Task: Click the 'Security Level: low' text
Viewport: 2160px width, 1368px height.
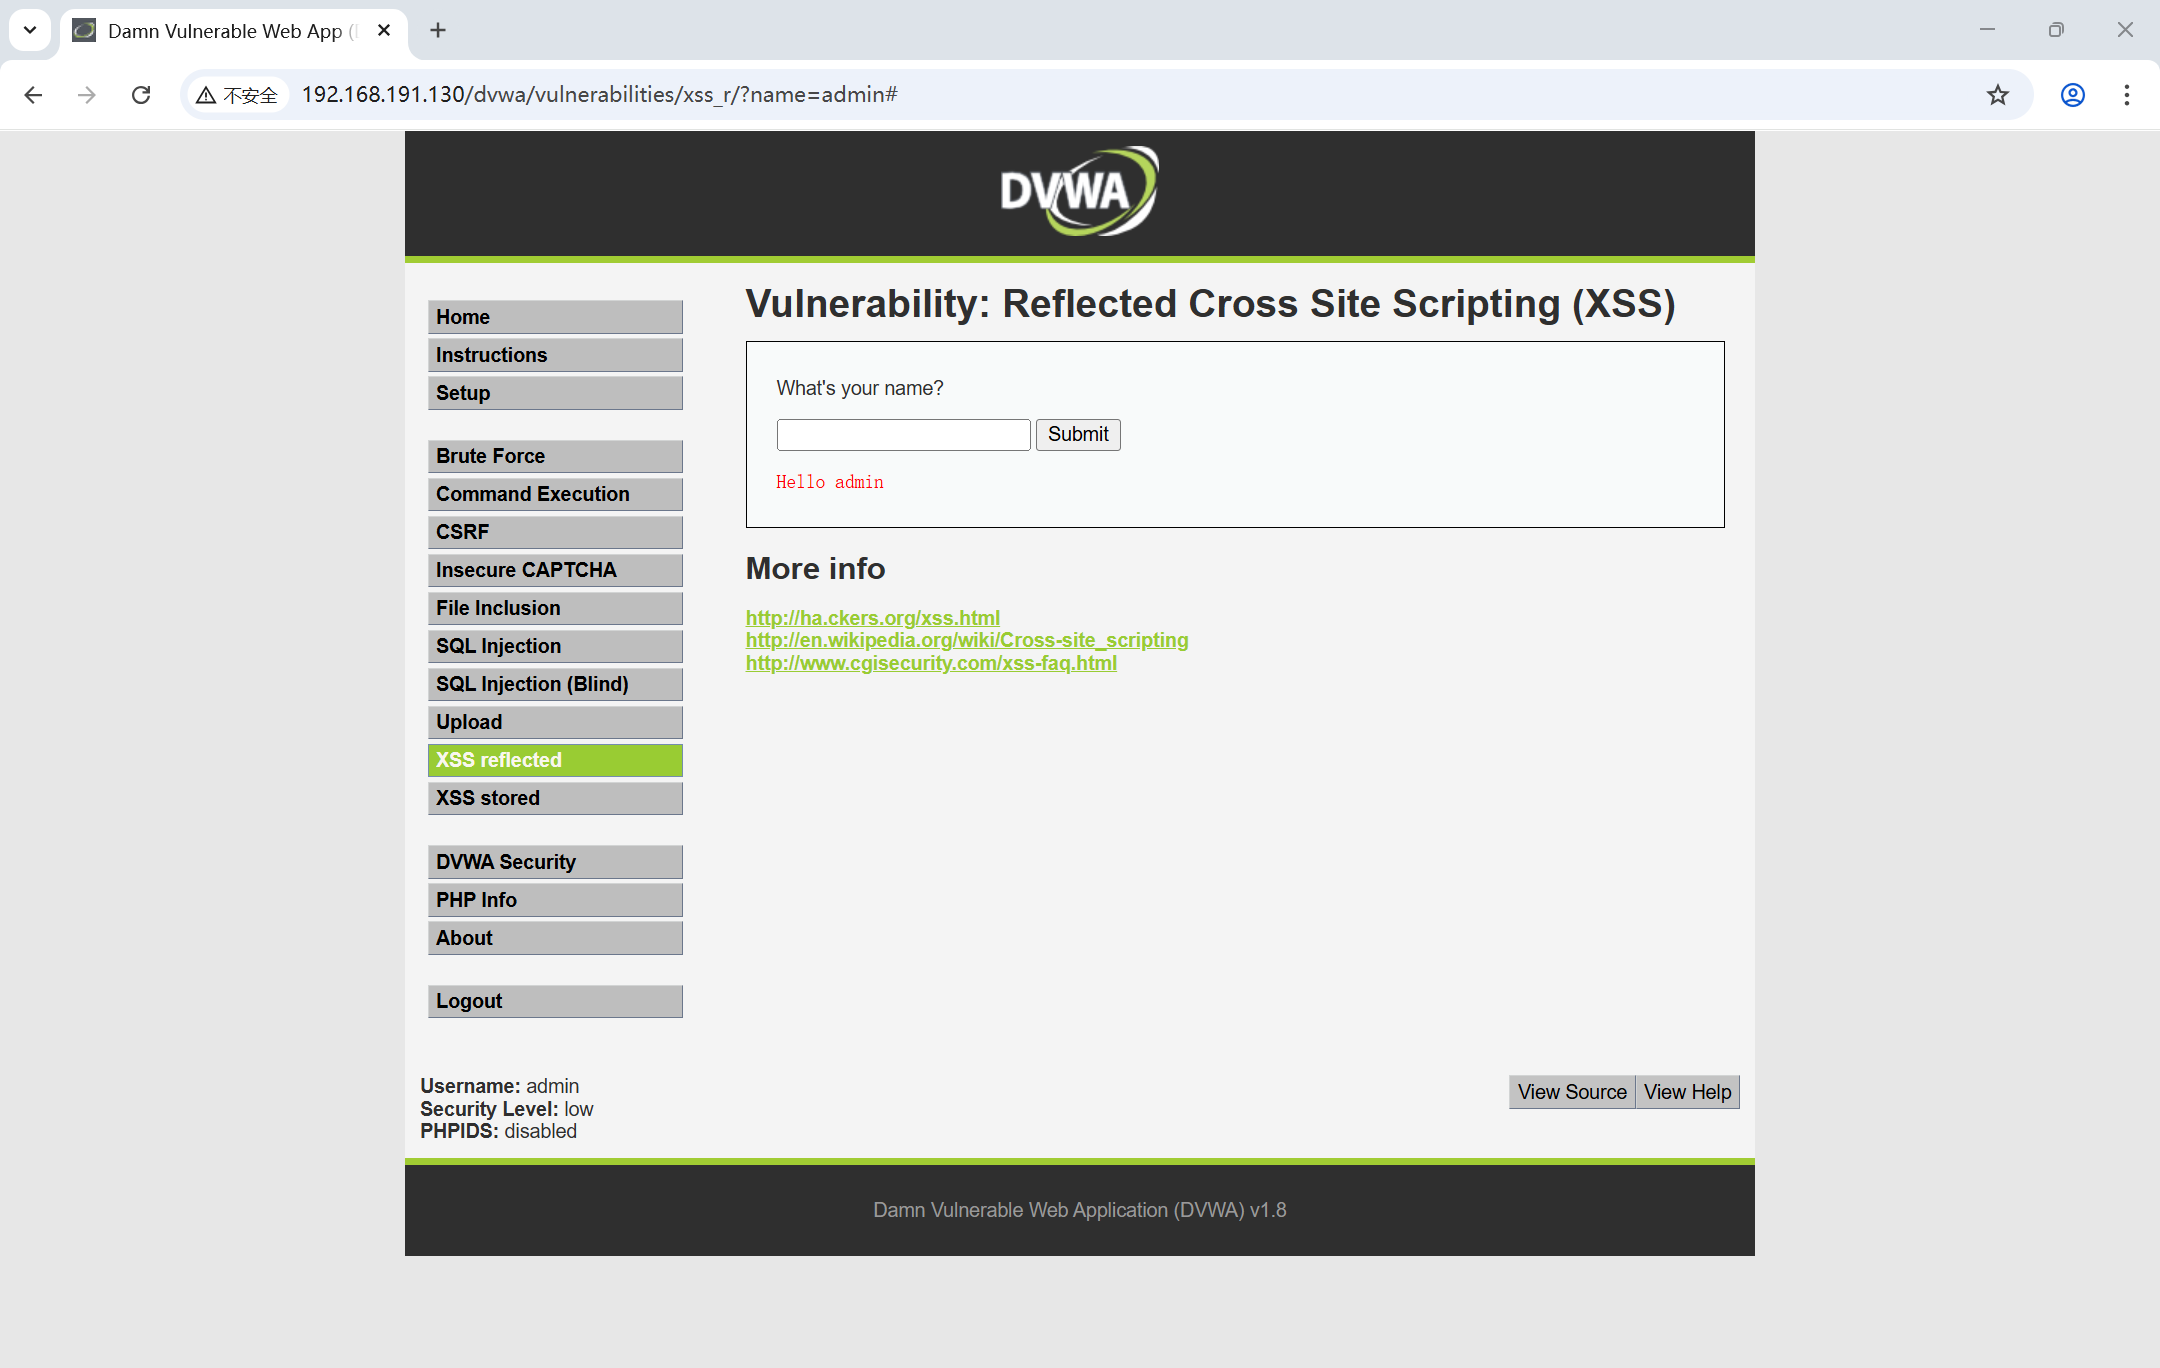Action: click(506, 1109)
